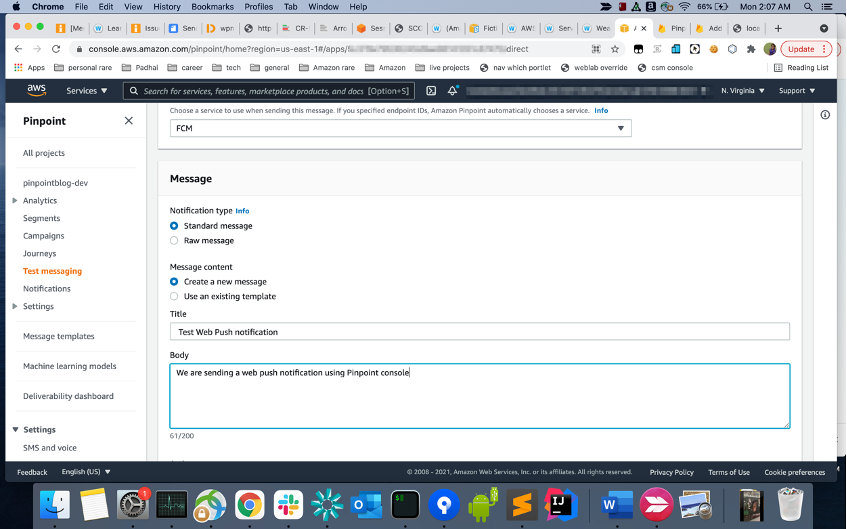Switch to the Pinp browser tab
Viewport: 847px width, 529px height.
click(x=672, y=29)
